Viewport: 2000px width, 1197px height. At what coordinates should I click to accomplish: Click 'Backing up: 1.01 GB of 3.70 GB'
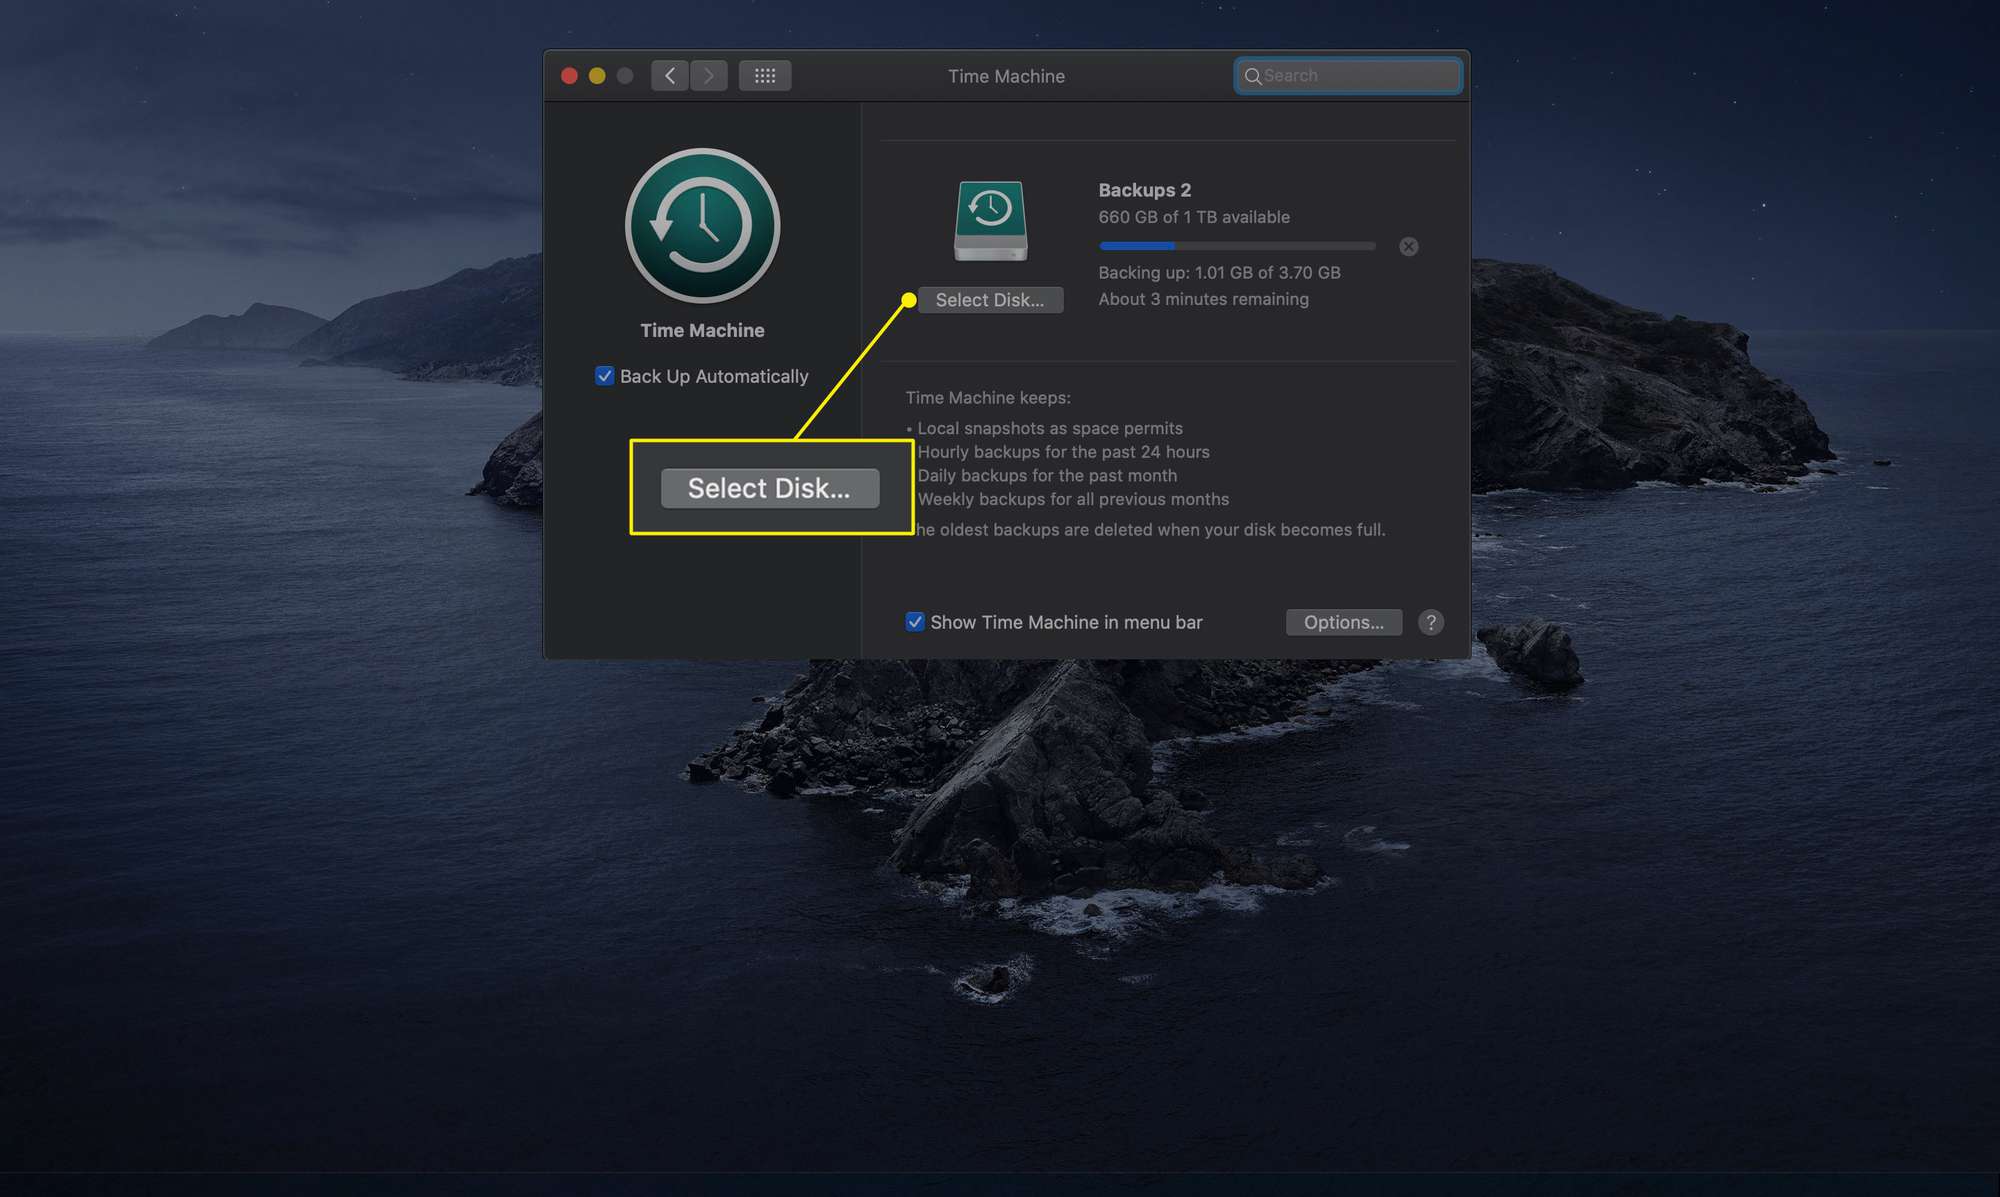pos(1219,272)
